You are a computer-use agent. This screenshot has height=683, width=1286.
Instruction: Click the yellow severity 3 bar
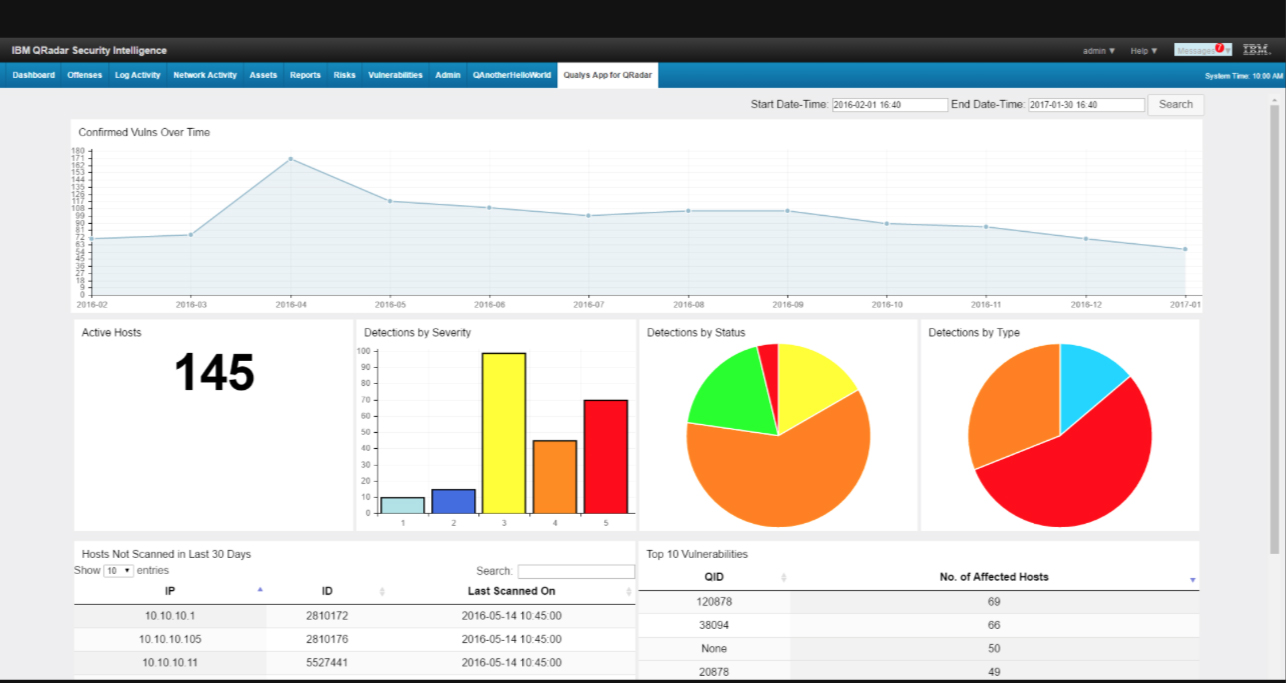pos(503,432)
